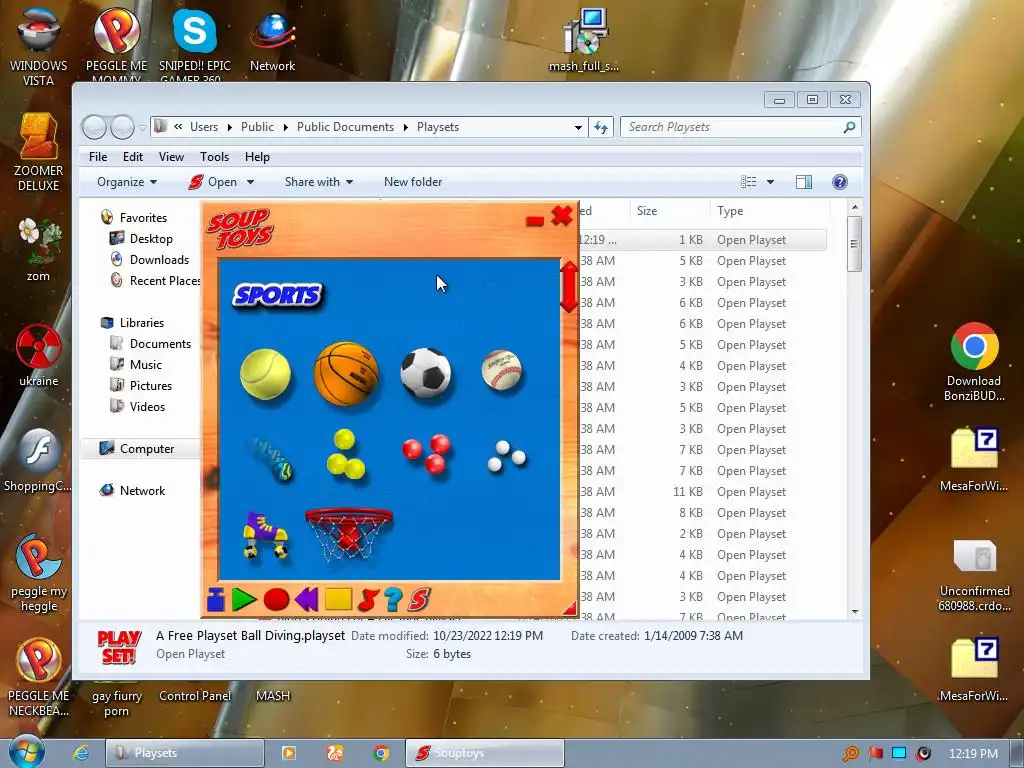The height and width of the screenshot is (768, 1024).
Task: Click the red record circle in Souptoys
Action: [276, 599]
